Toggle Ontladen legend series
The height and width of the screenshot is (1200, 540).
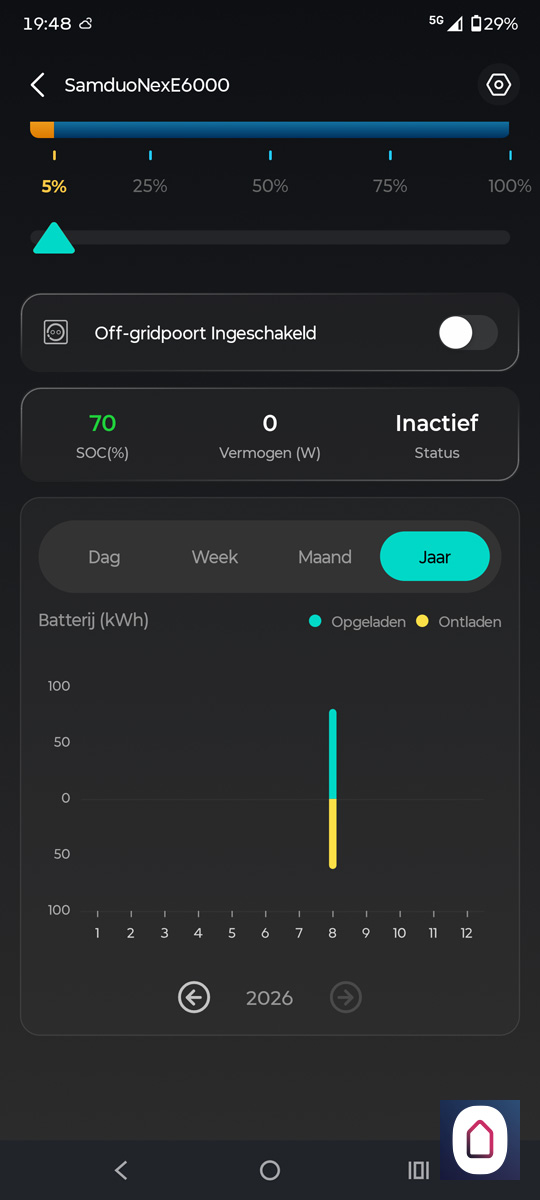click(459, 622)
